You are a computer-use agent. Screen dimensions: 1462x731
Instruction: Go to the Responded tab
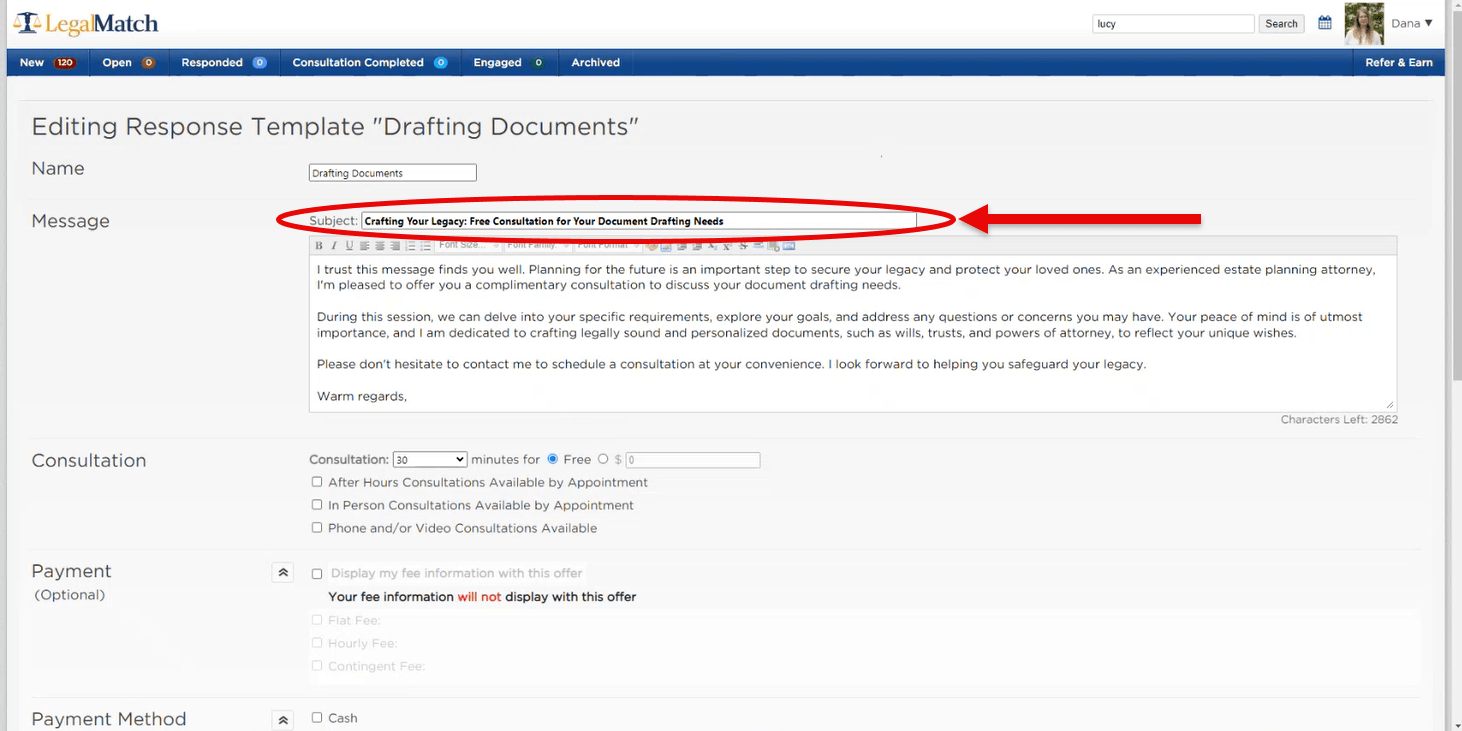click(x=223, y=62)
